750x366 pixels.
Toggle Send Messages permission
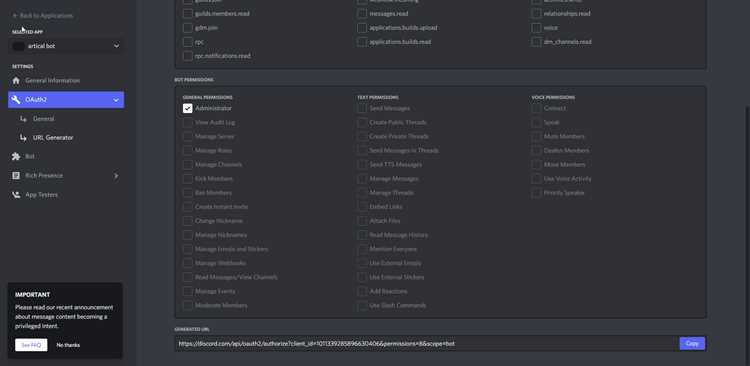pos(362,109)
